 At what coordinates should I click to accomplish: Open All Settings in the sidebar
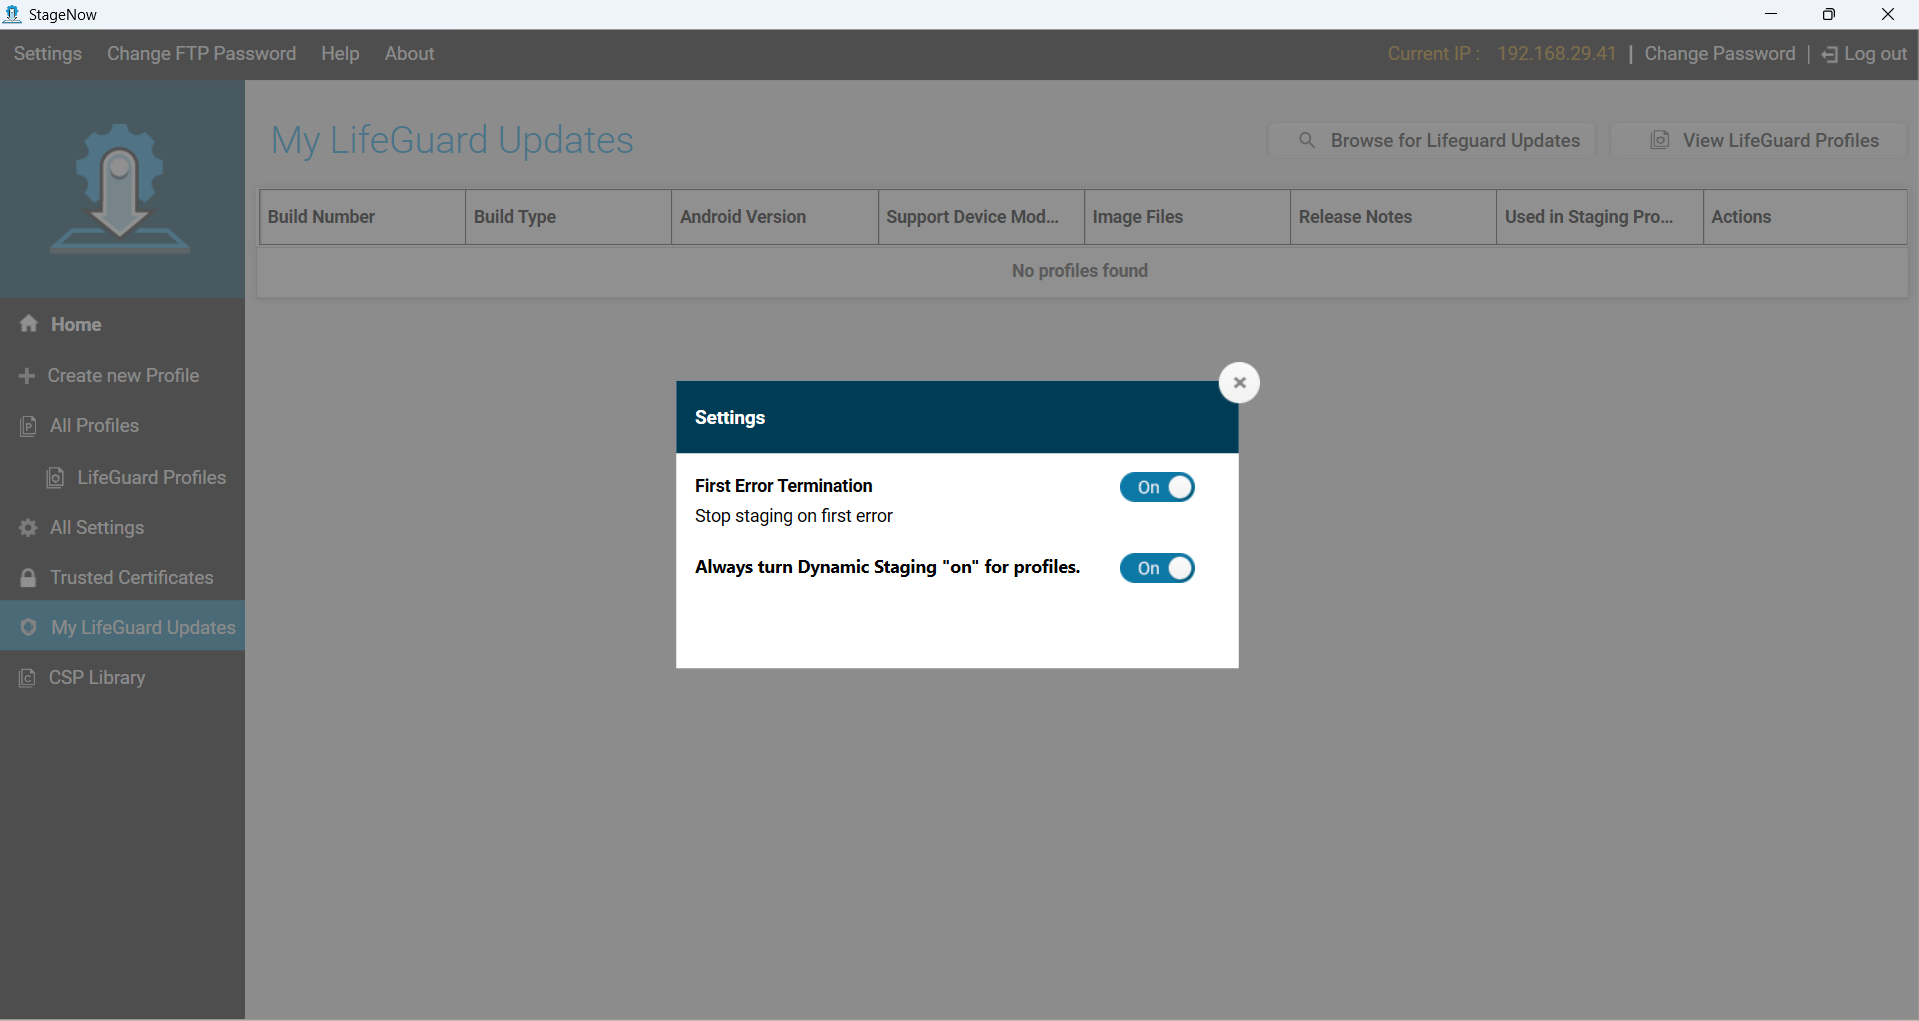point(122,528)
